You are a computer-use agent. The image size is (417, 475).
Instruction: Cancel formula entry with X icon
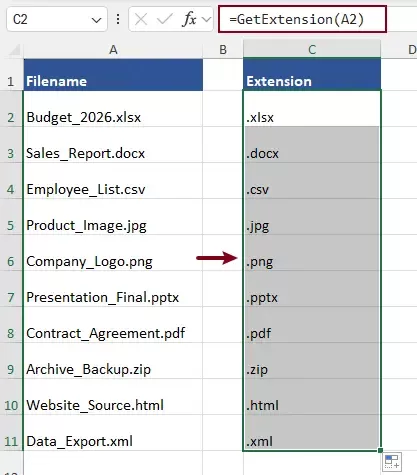[x=141, y=19]
